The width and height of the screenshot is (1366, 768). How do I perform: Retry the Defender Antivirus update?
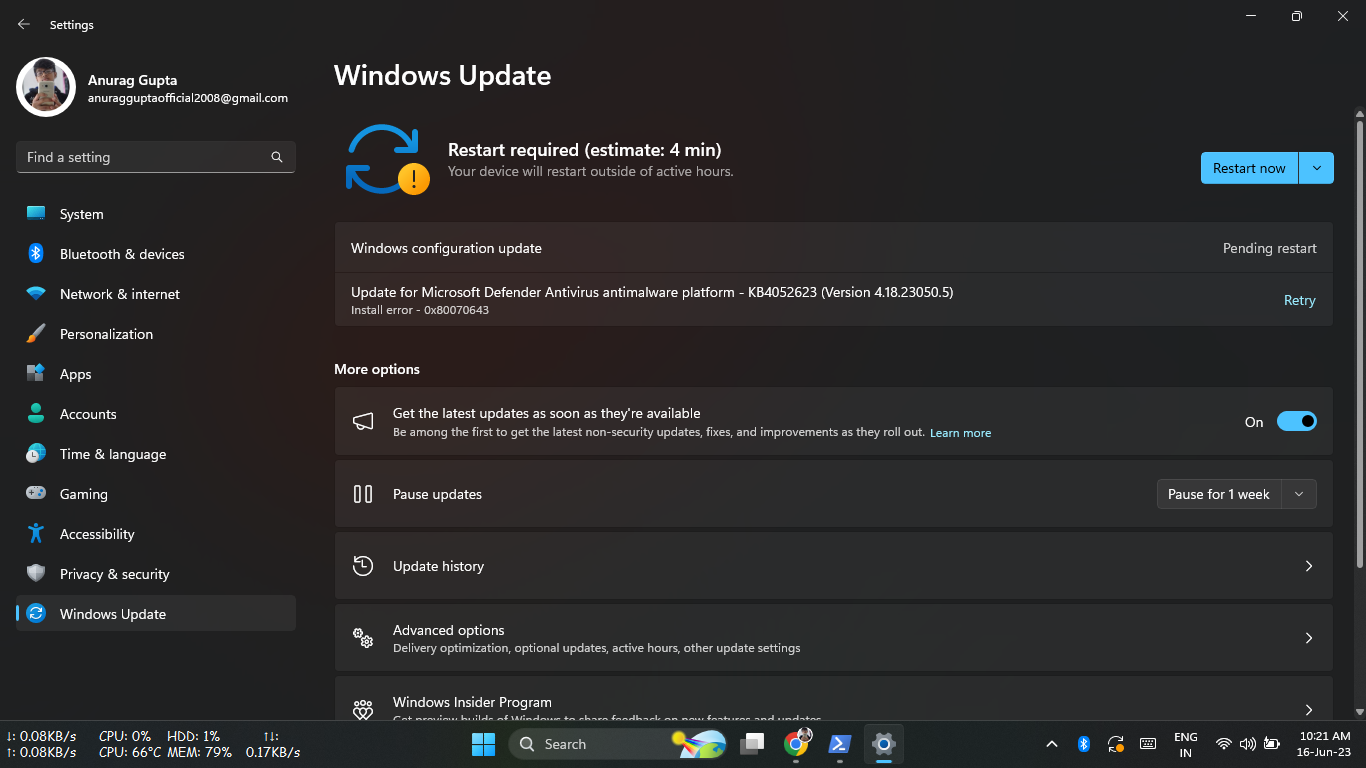click(x=1299, y=300)
